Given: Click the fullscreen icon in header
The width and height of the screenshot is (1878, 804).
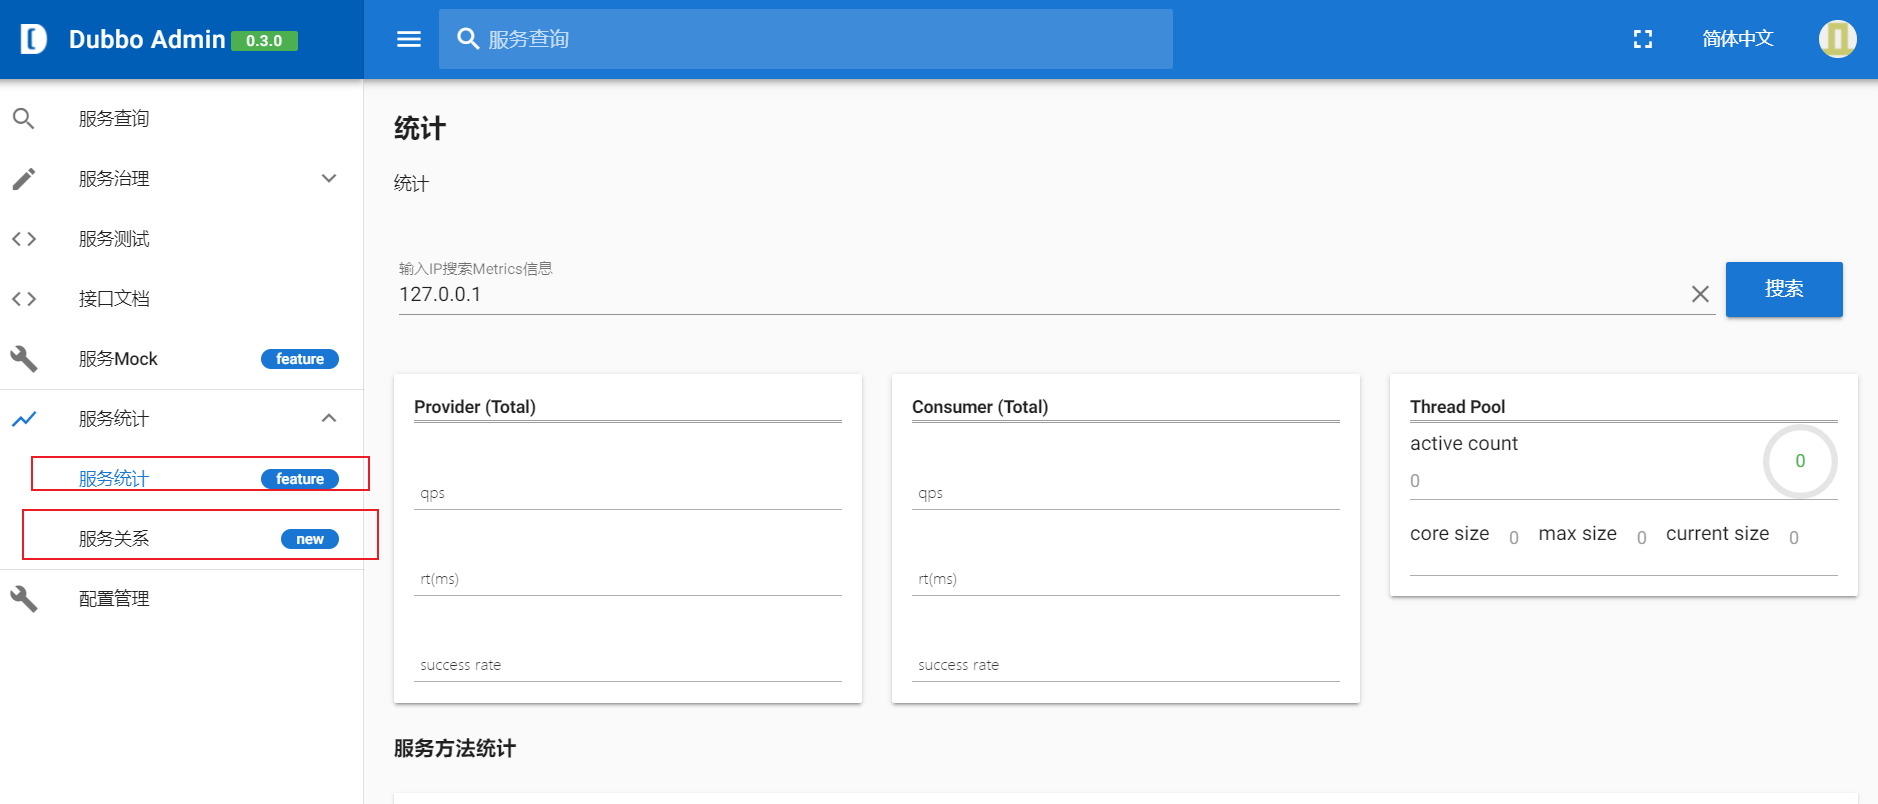Looking at the screenshot, I should tap(1643, 39).
